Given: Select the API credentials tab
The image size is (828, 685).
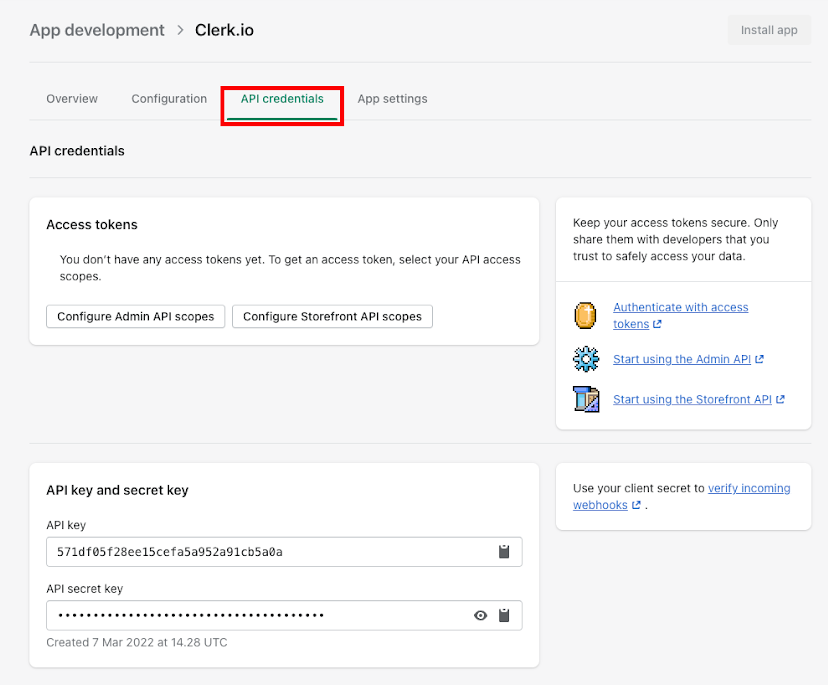Looking at the screenshot, I should tap(281, 99).
